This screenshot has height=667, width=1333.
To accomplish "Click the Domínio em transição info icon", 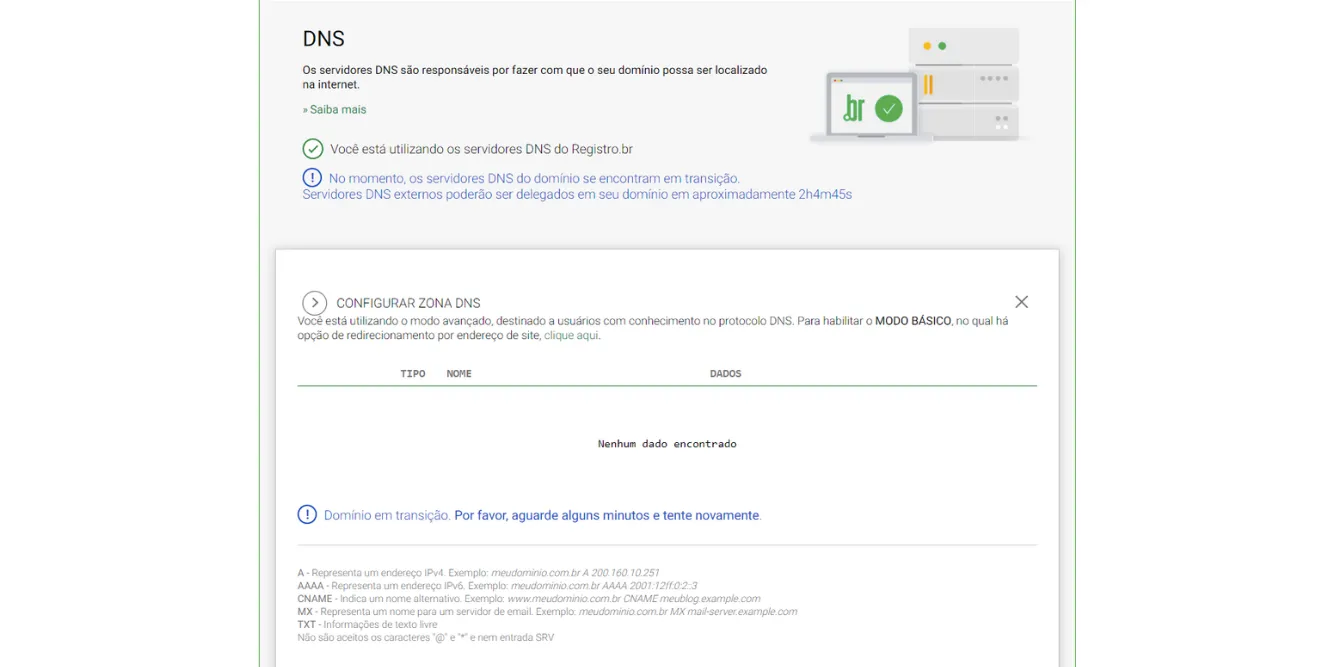I will pos(307,515).
